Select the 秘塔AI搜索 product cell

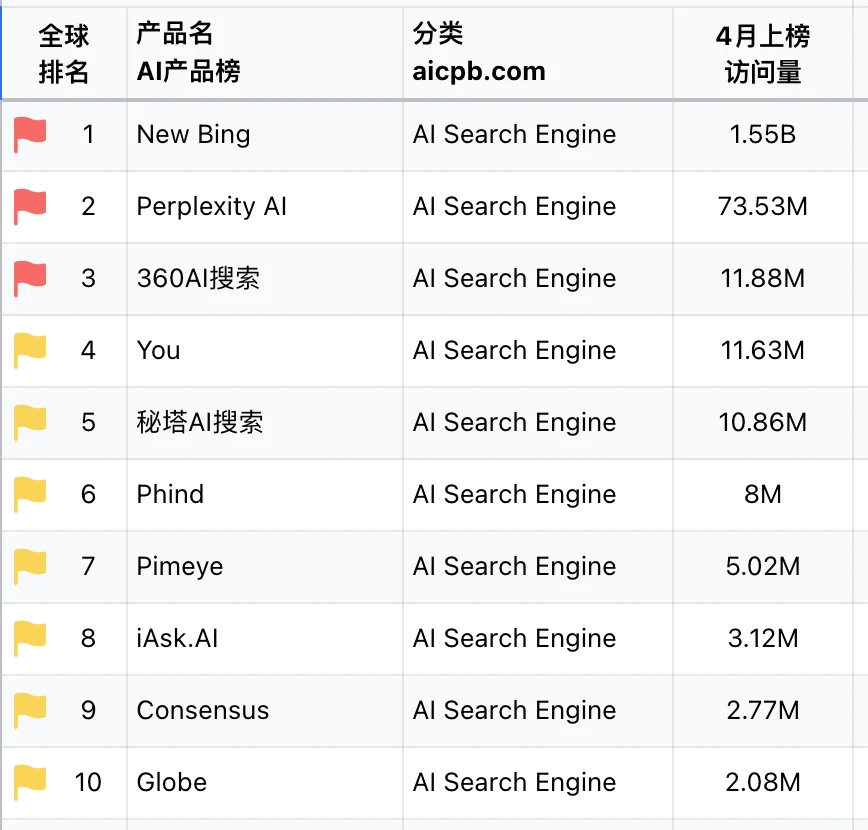200,423
